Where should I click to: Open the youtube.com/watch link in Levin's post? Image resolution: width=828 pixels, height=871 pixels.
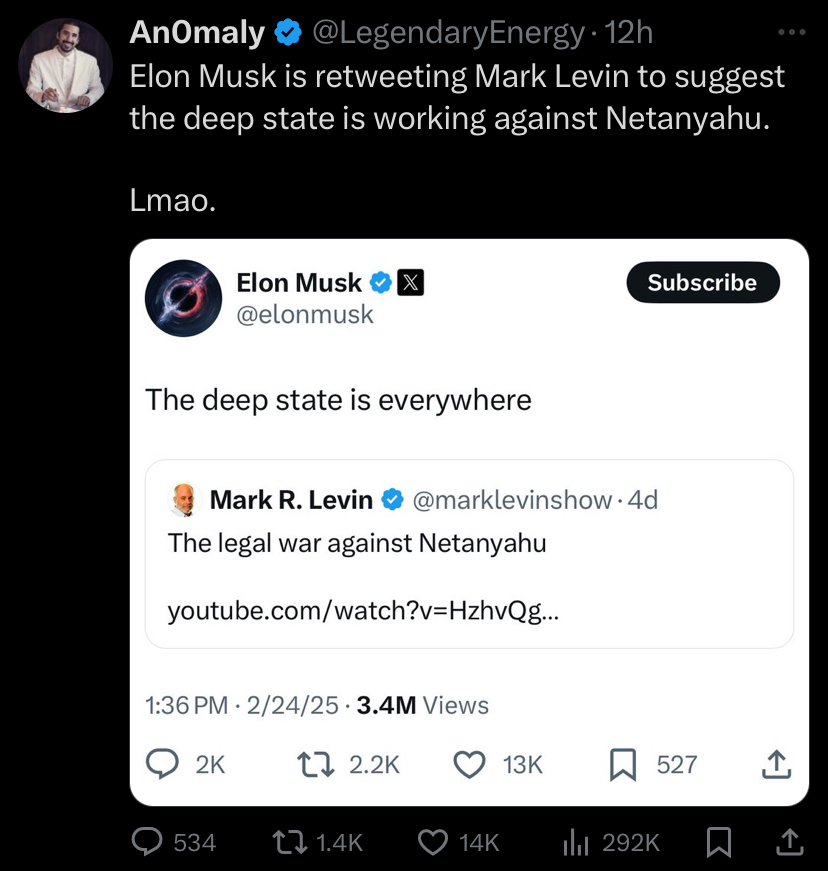363,610
